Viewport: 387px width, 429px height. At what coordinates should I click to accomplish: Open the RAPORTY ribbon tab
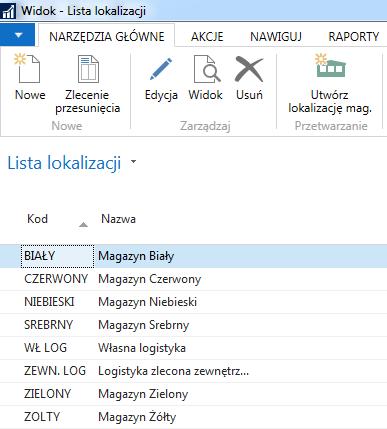(354, 36)
